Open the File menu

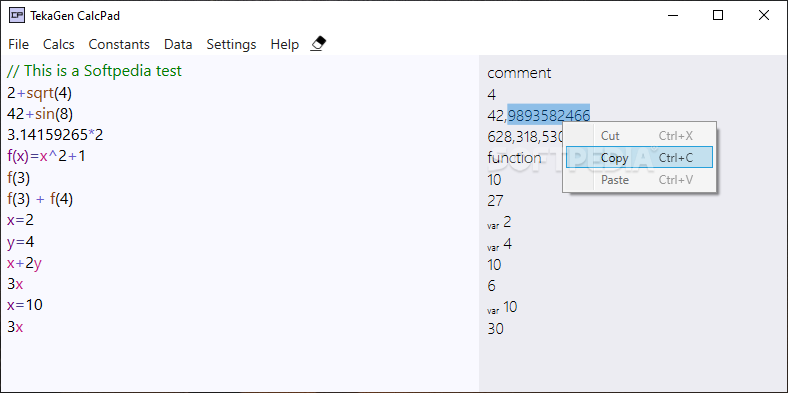pos(19,44)
